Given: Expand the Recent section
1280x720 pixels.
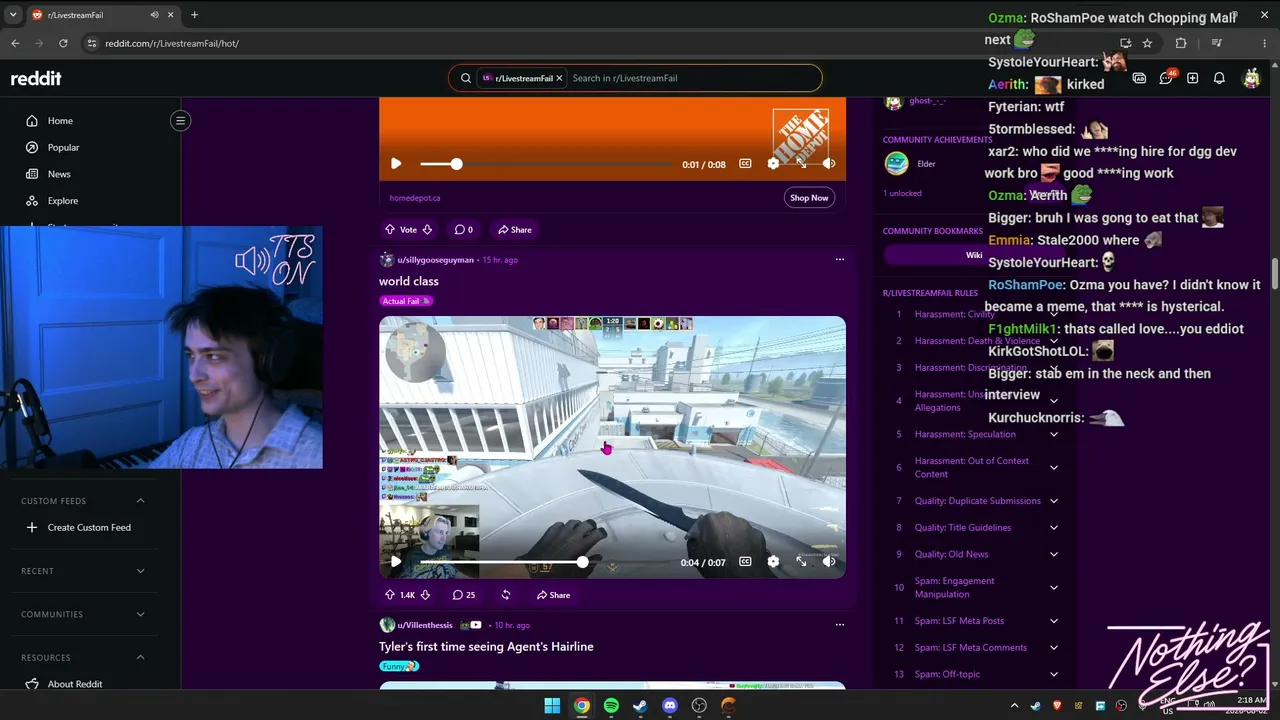Looking at the screenshot, I should (140, 571).
